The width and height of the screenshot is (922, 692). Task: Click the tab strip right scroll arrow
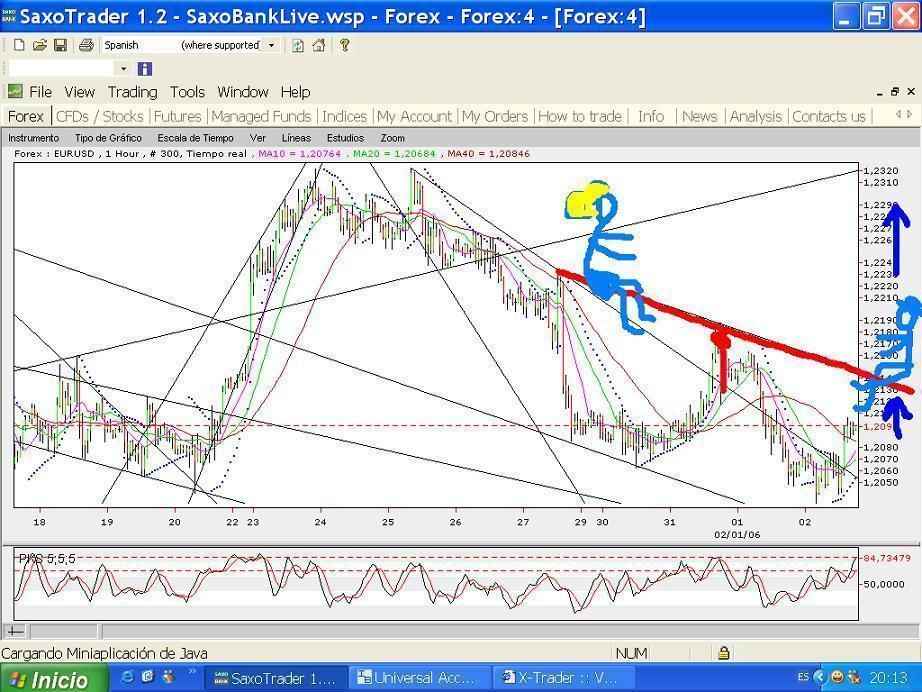910,114
